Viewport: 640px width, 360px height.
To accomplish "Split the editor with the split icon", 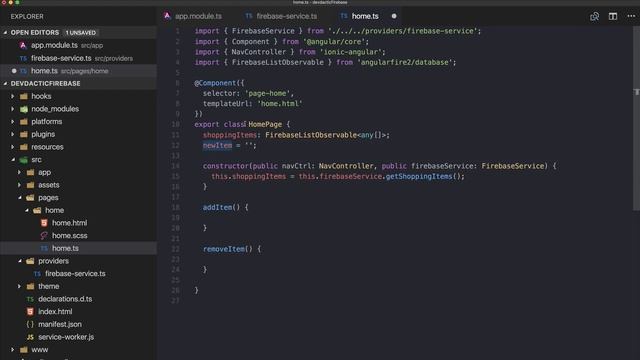I will 613,16.
